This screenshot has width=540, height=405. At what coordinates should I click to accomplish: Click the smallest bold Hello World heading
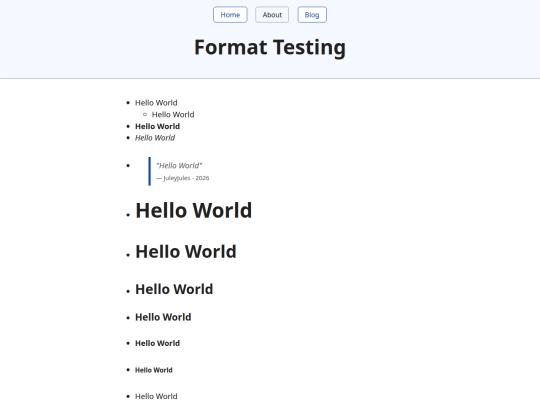click(154, 370)
